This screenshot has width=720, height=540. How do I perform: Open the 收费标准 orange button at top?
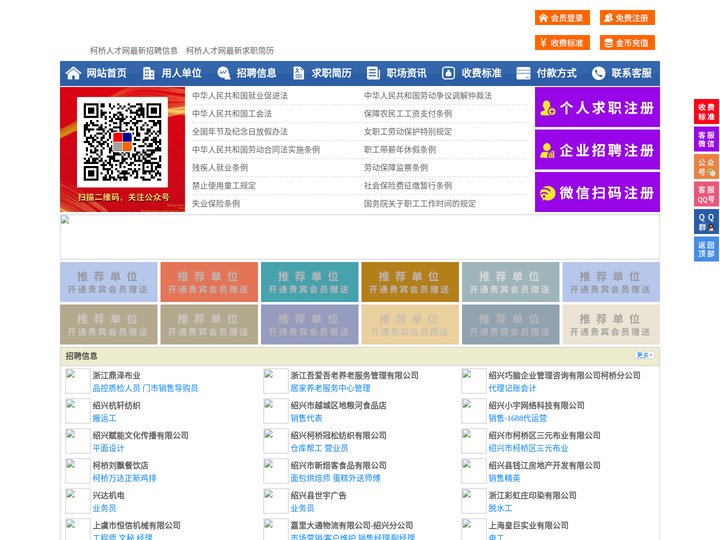pos(562,43)
